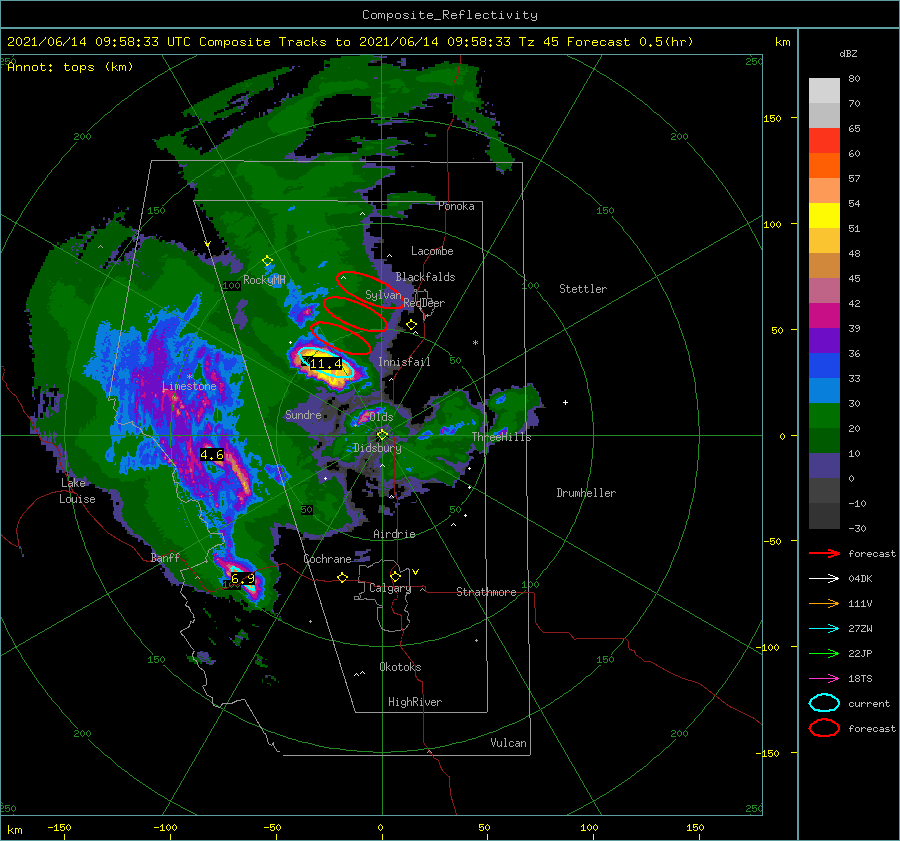
Task: Click the Innisfail town label
Action: [404, 362]
